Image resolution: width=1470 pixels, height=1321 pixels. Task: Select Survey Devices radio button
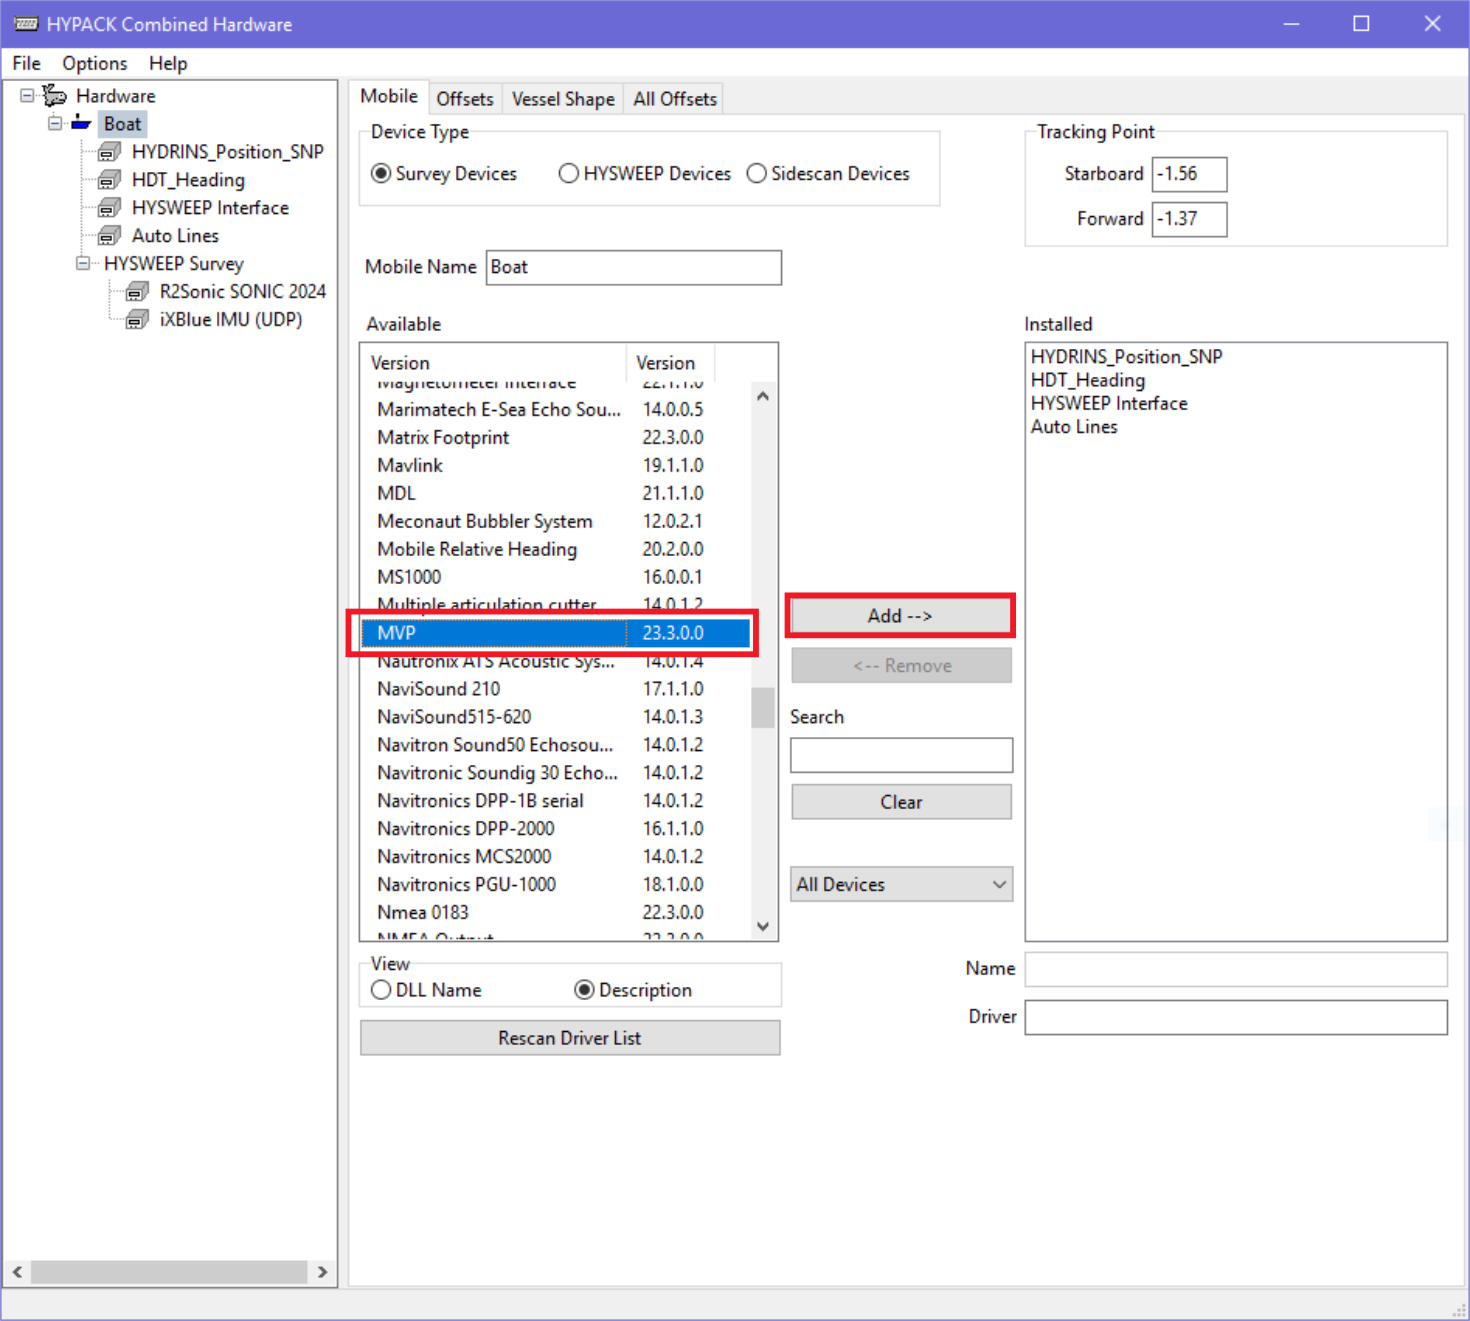pos(381,174)
